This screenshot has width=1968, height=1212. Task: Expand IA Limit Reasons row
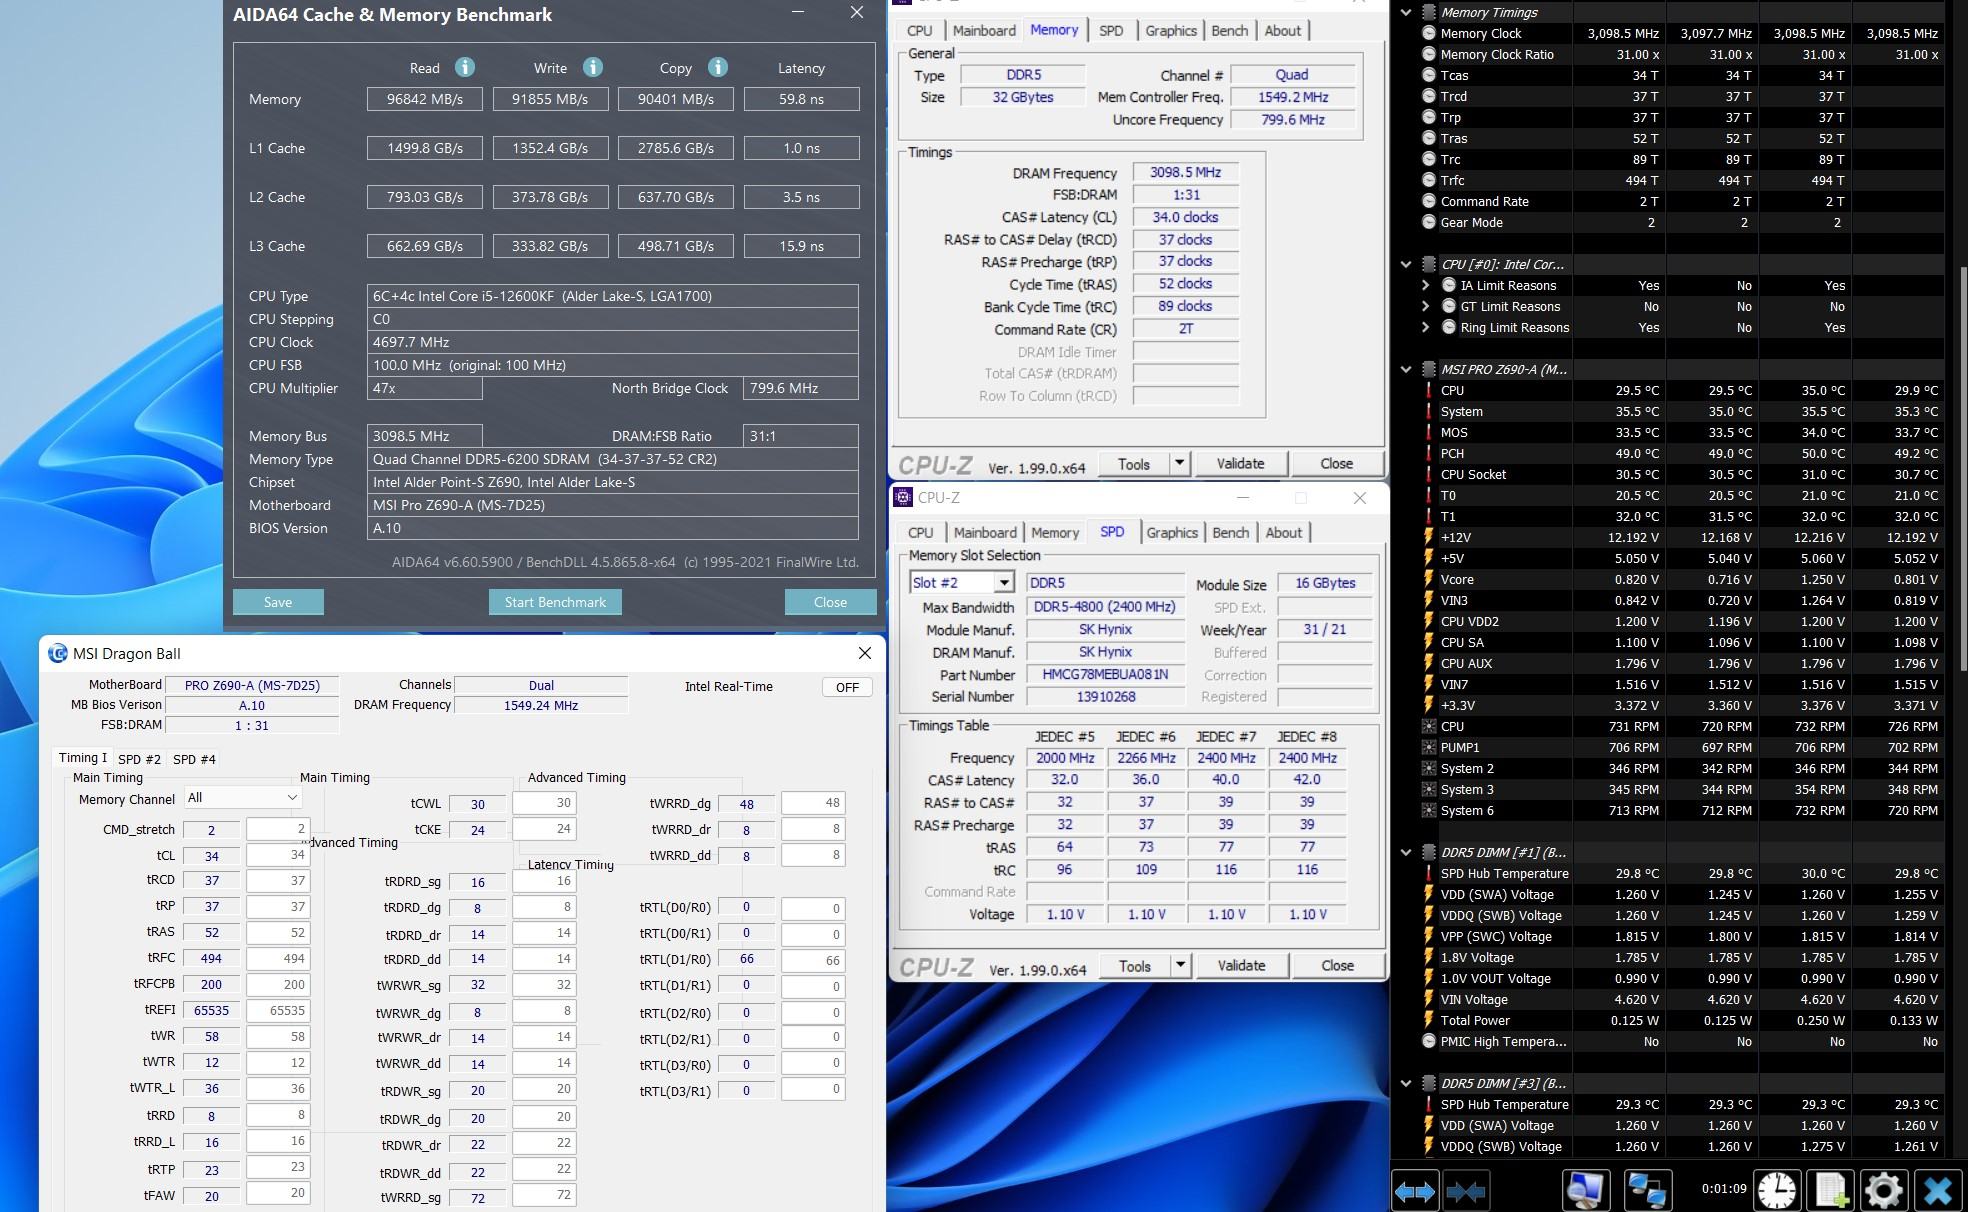click(1425, 285)
